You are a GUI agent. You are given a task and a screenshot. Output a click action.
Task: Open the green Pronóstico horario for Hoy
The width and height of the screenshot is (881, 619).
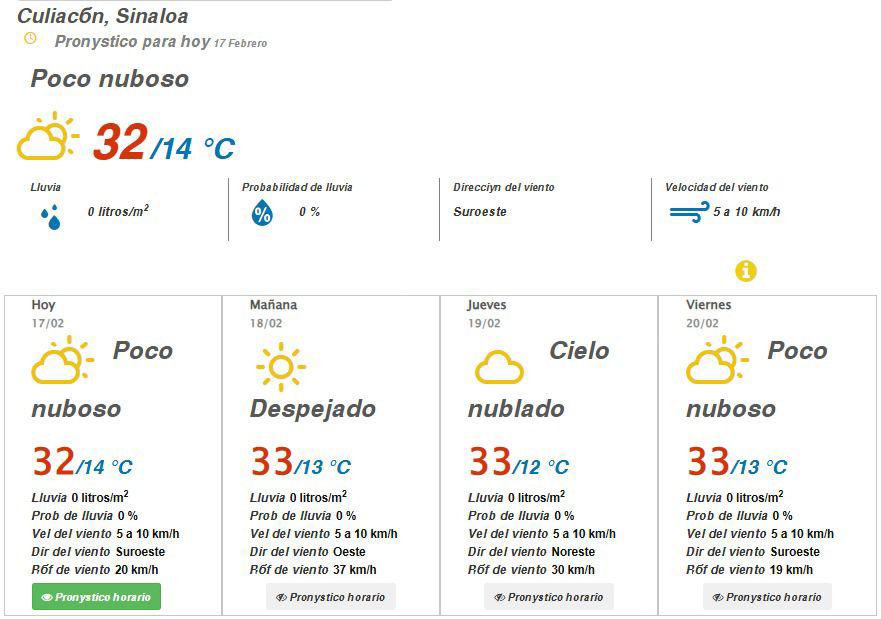pyautogui.click(x=95, y=596)
